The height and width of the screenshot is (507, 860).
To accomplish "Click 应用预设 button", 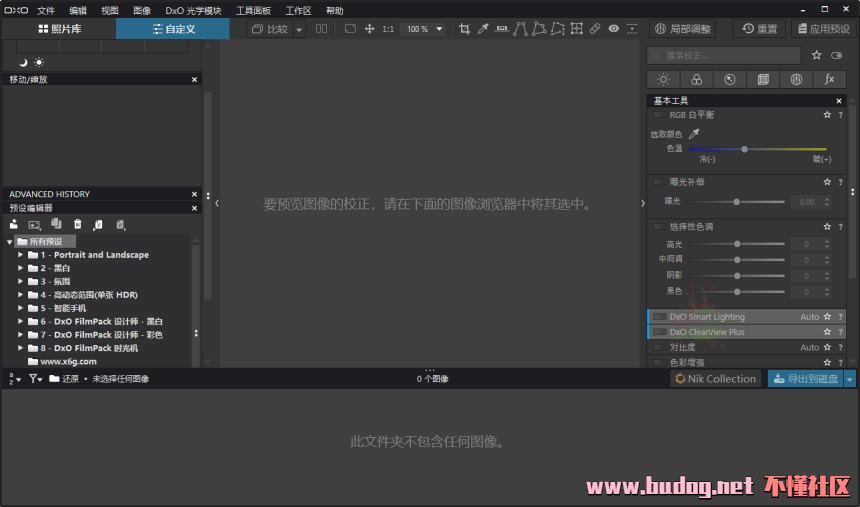I will tap(823, 29).
